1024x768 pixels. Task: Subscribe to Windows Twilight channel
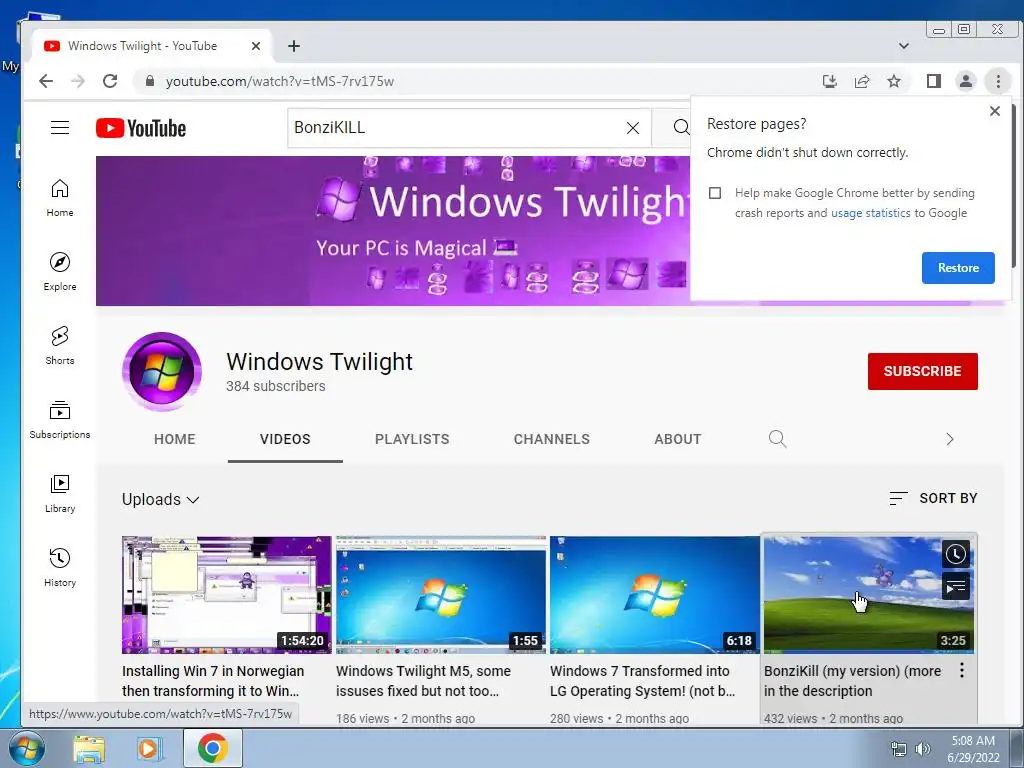(x=922, y=371)
